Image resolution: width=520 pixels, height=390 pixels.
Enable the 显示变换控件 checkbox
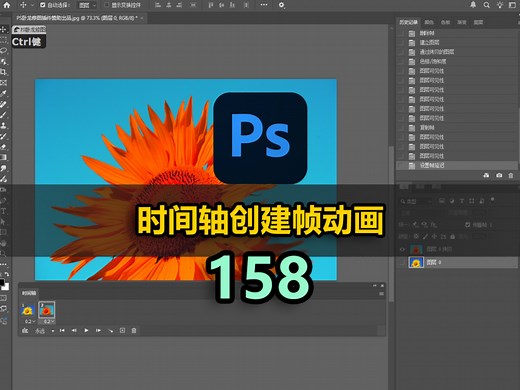coord(107,5)
